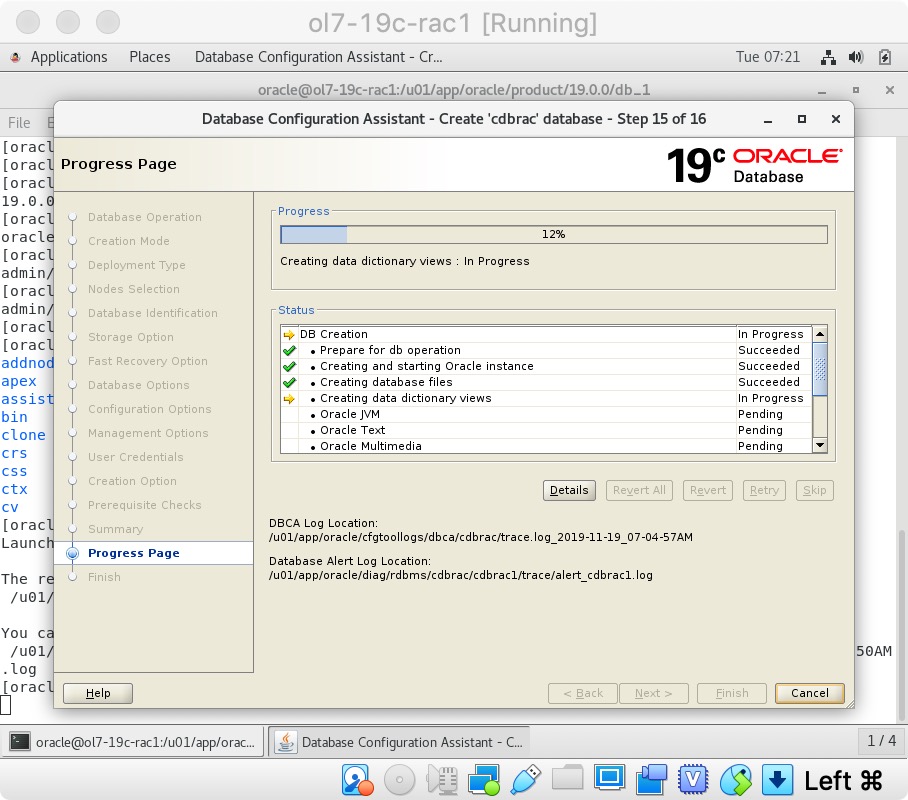The height and width of the screenshot is (800, 908).
Task: Open the shared folders status icon
Action: [567, 779]
